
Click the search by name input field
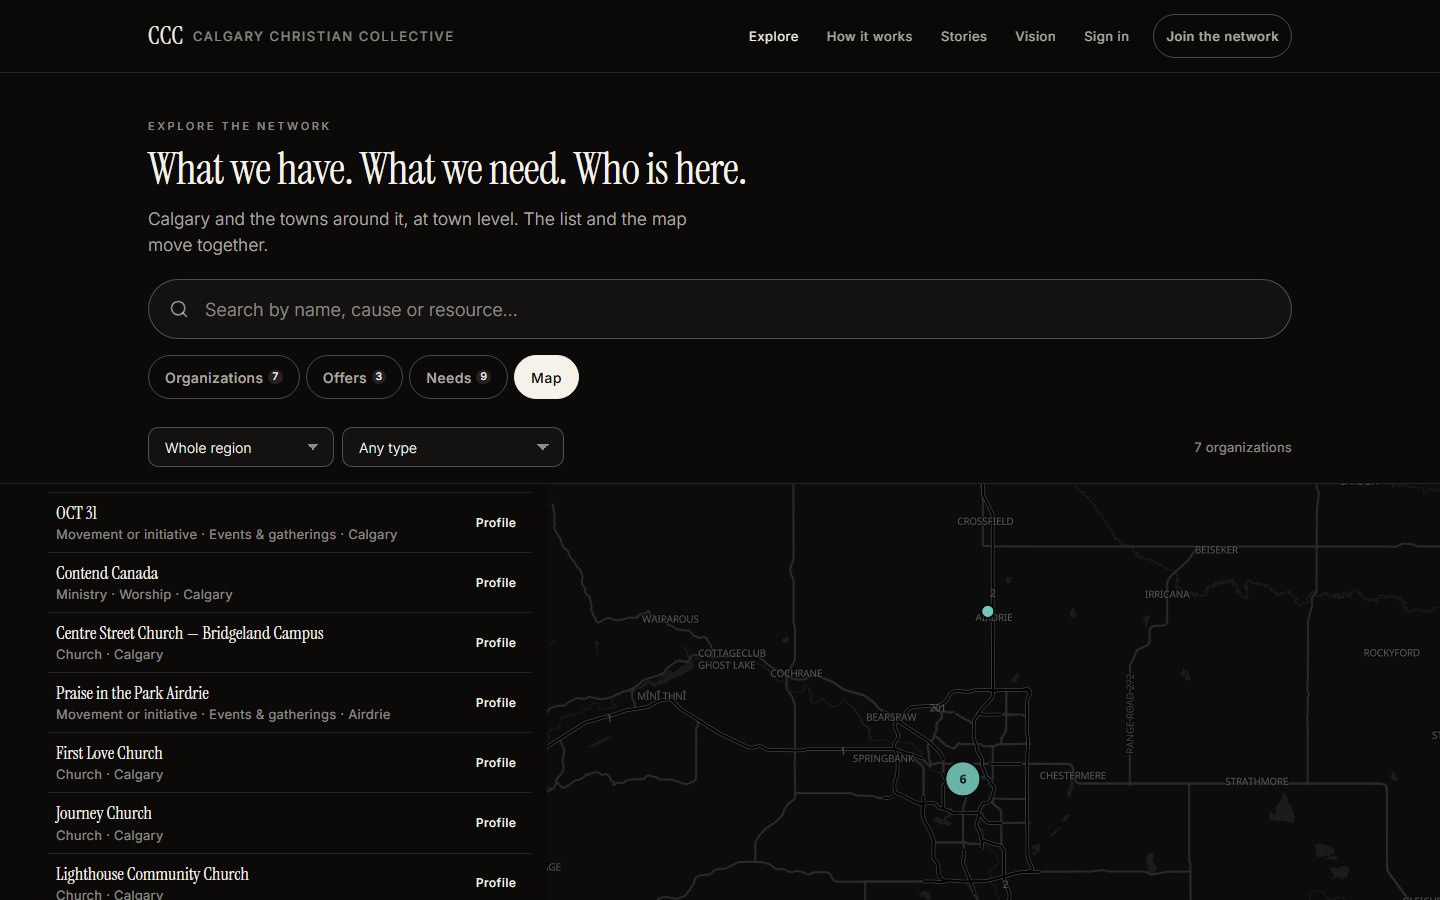tap(720, 309)
